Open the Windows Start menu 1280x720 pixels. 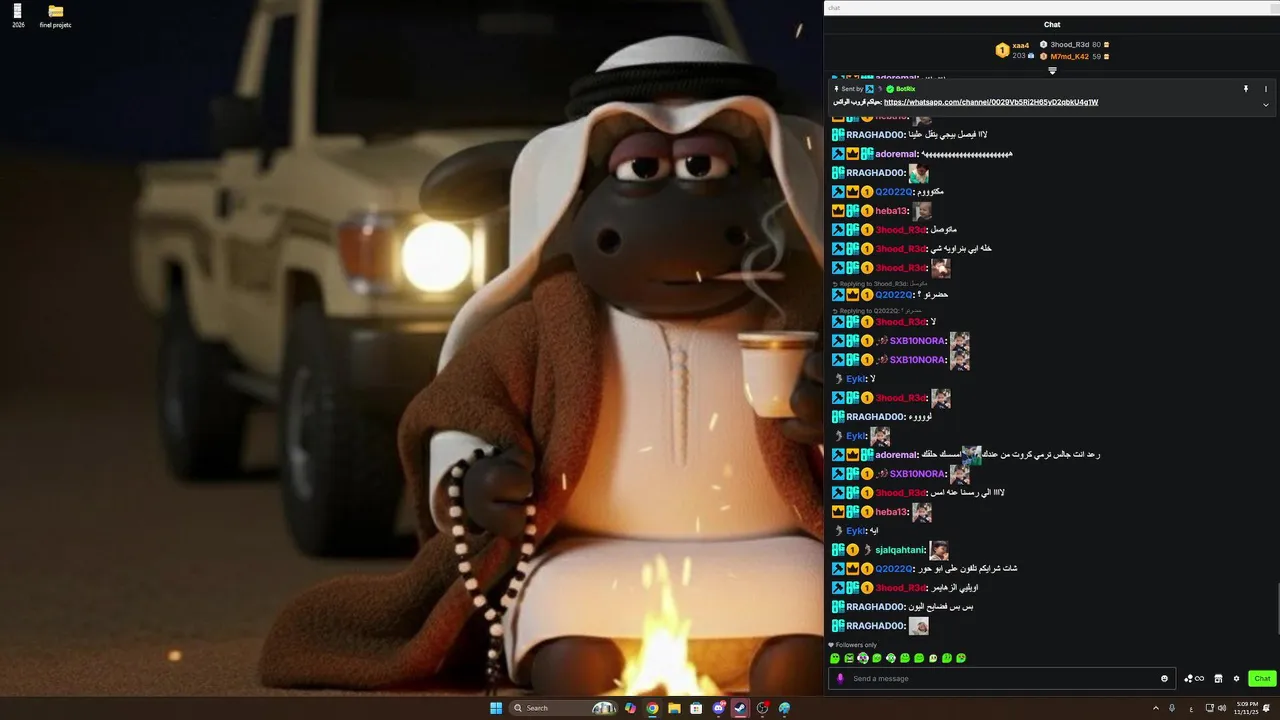pyautogui.click(x=496, y=708)
